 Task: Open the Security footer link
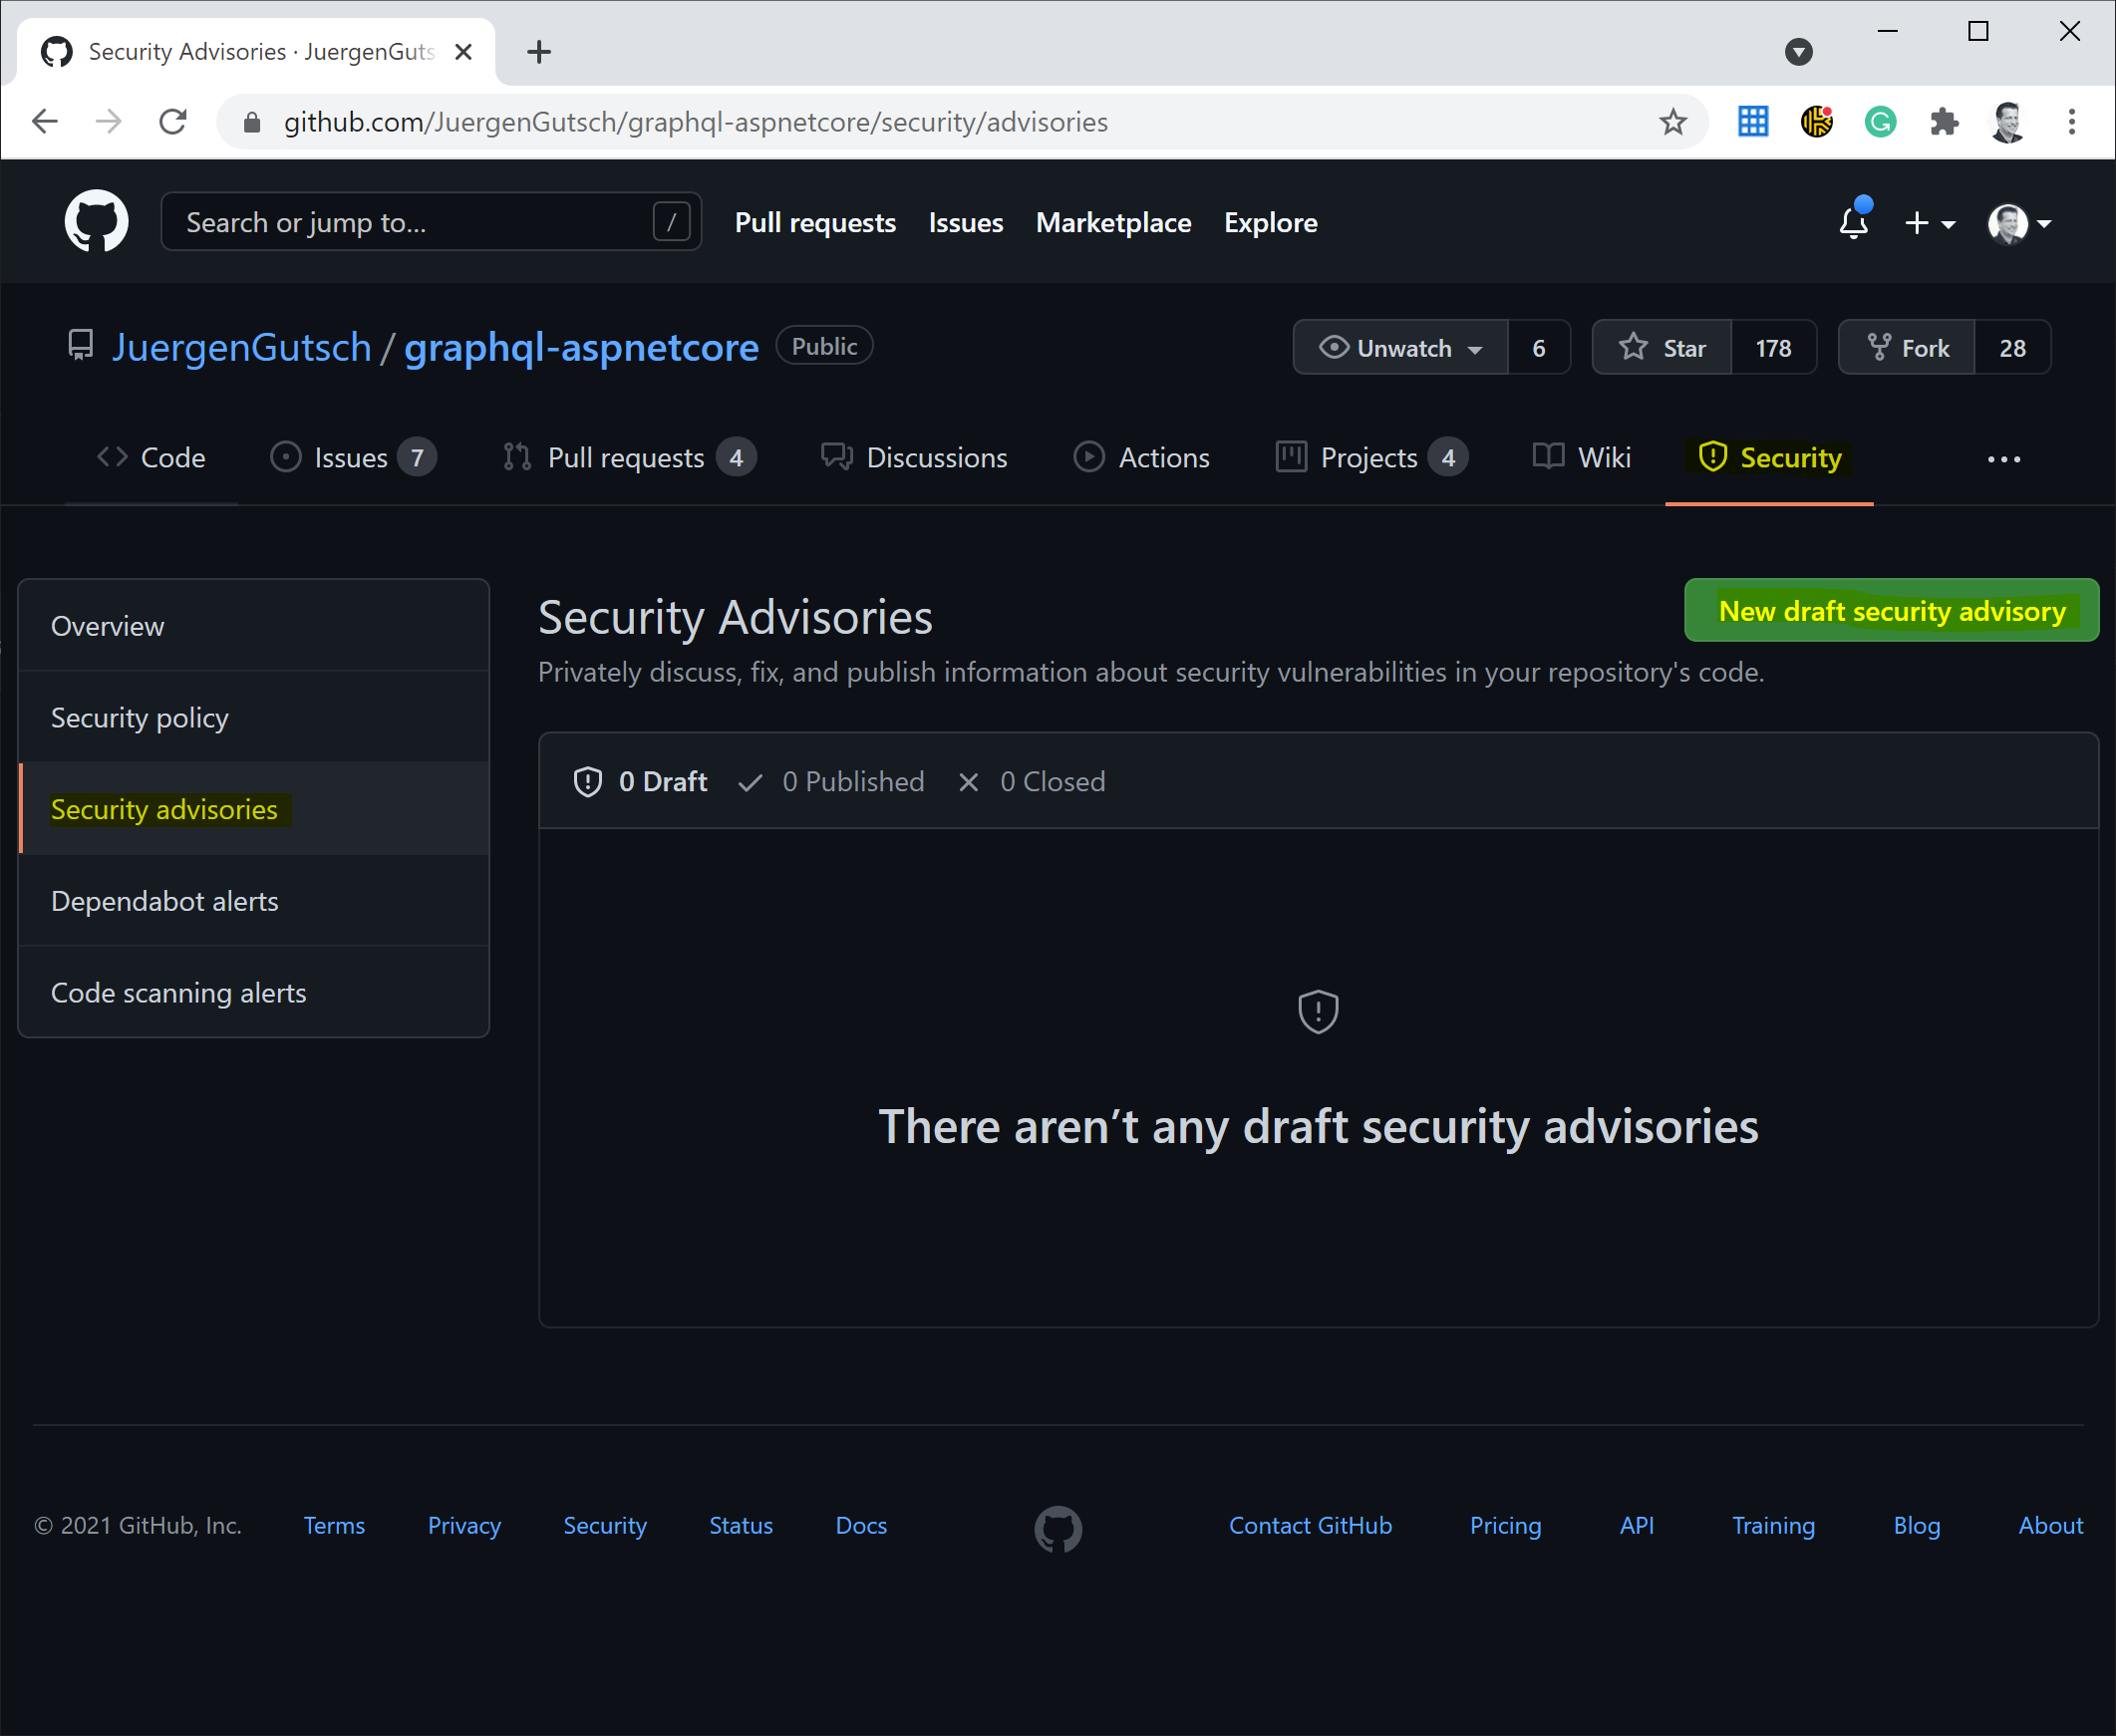605,1525
